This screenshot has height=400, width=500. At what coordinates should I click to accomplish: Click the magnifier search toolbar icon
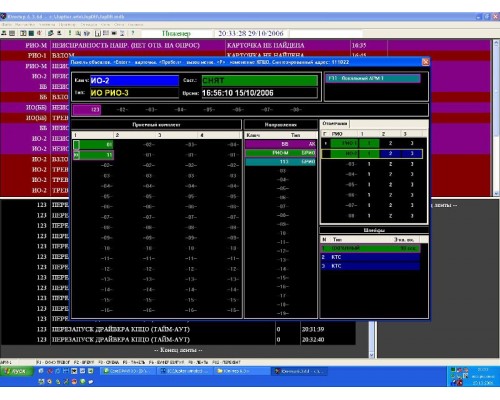click(x=78, y=33)
